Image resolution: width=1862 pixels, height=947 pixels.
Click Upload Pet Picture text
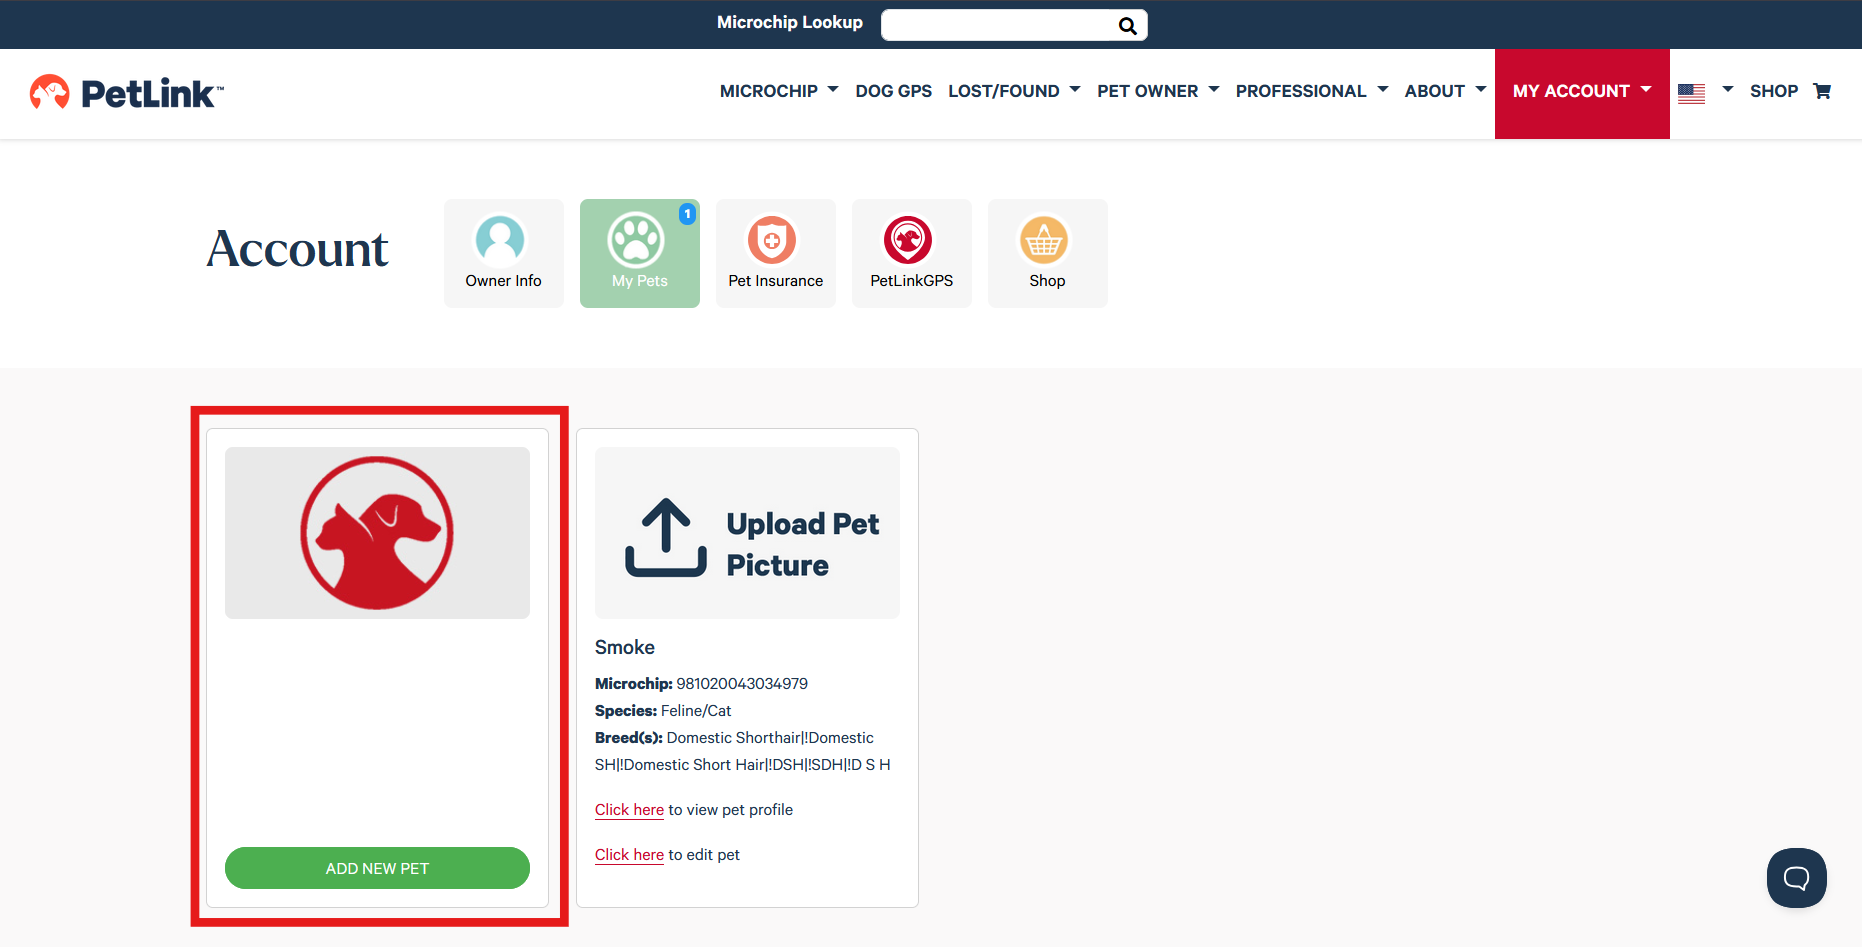[803, 544]
